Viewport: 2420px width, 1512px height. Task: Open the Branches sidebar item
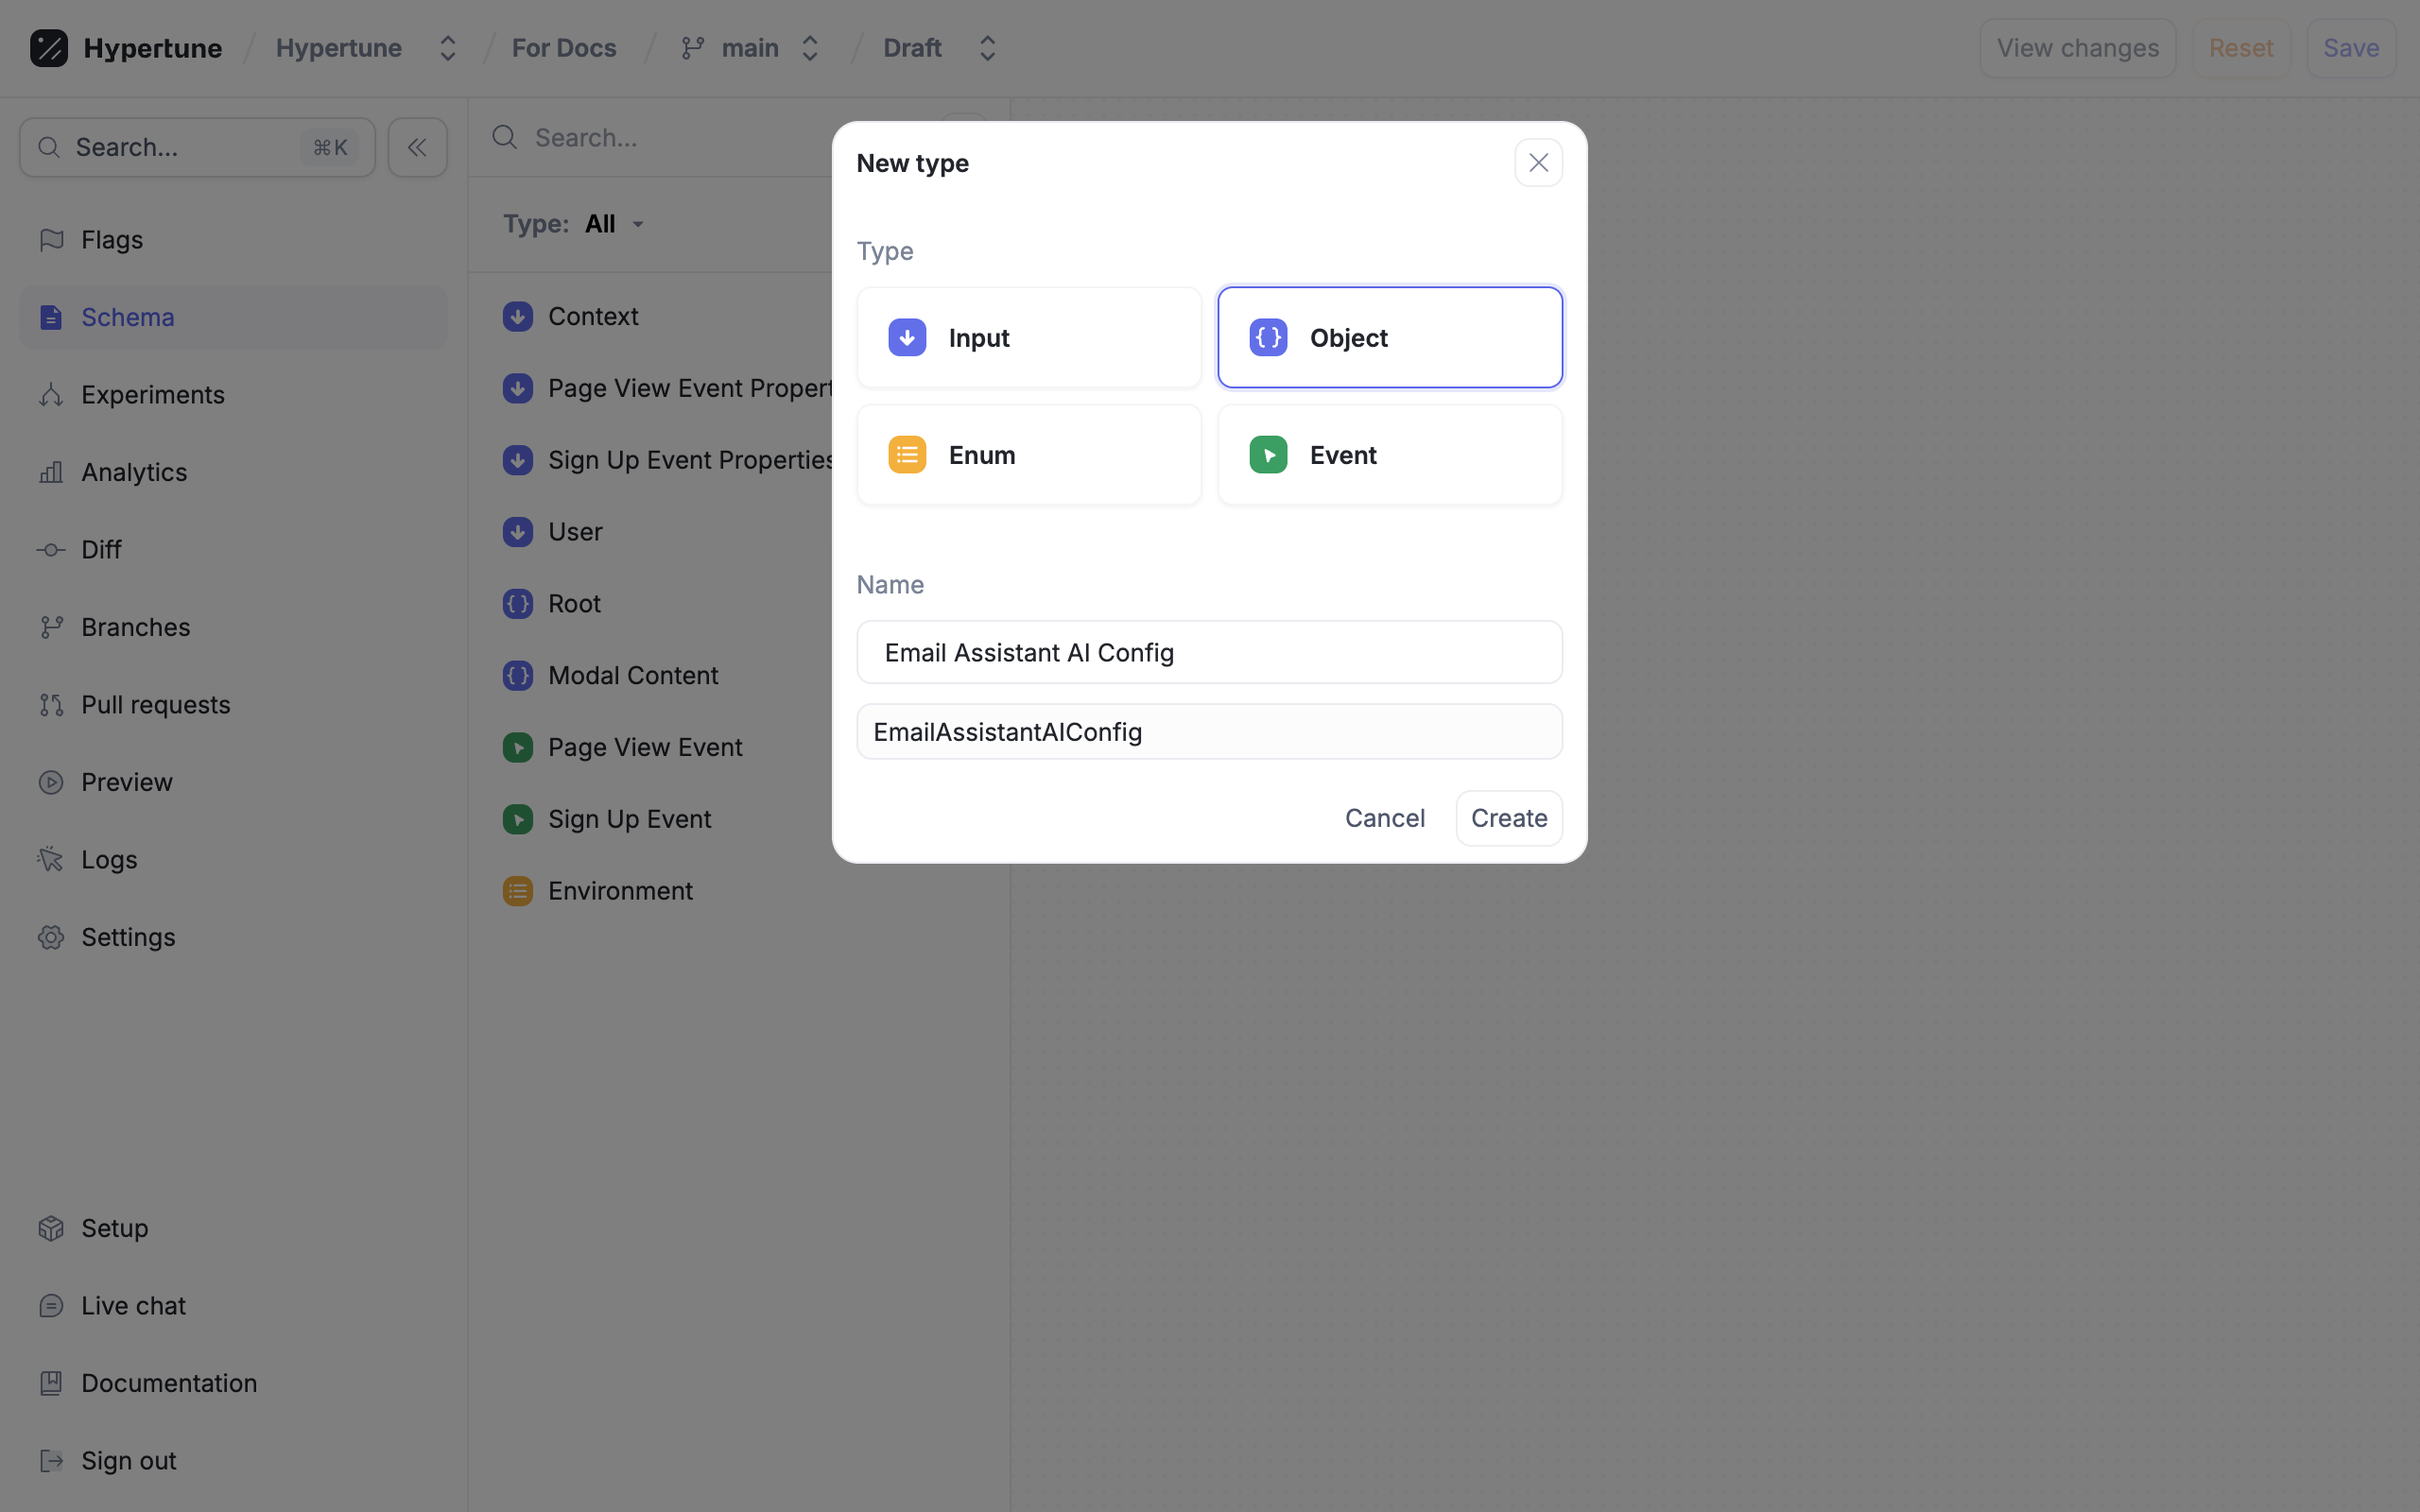pos(135,627)
